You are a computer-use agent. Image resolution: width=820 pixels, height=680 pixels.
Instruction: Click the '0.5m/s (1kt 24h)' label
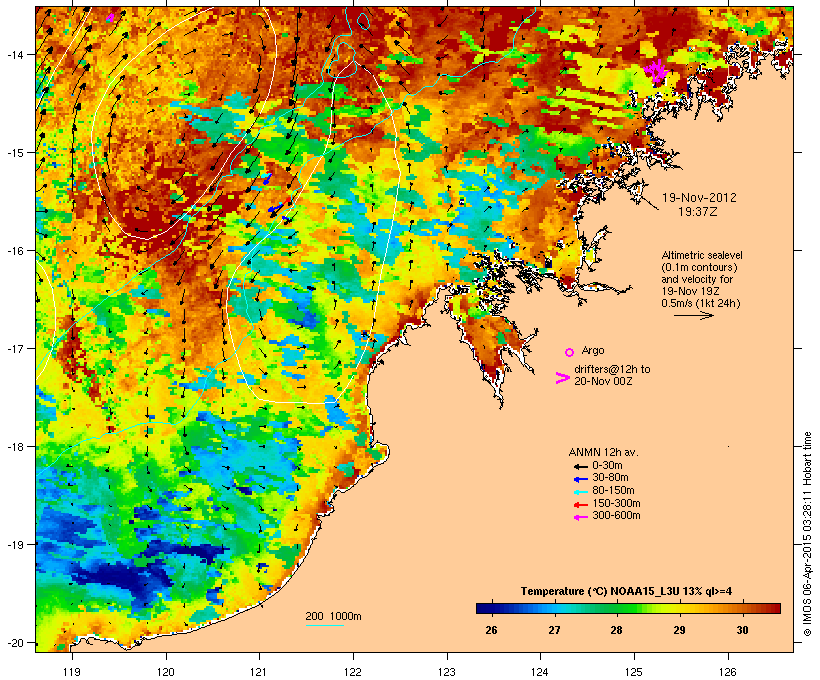click(701, 303)
